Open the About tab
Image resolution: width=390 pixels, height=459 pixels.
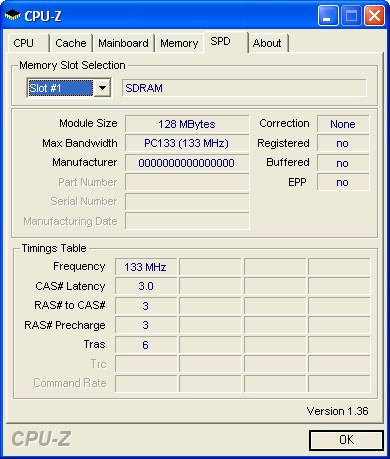[x=268, y=43]
